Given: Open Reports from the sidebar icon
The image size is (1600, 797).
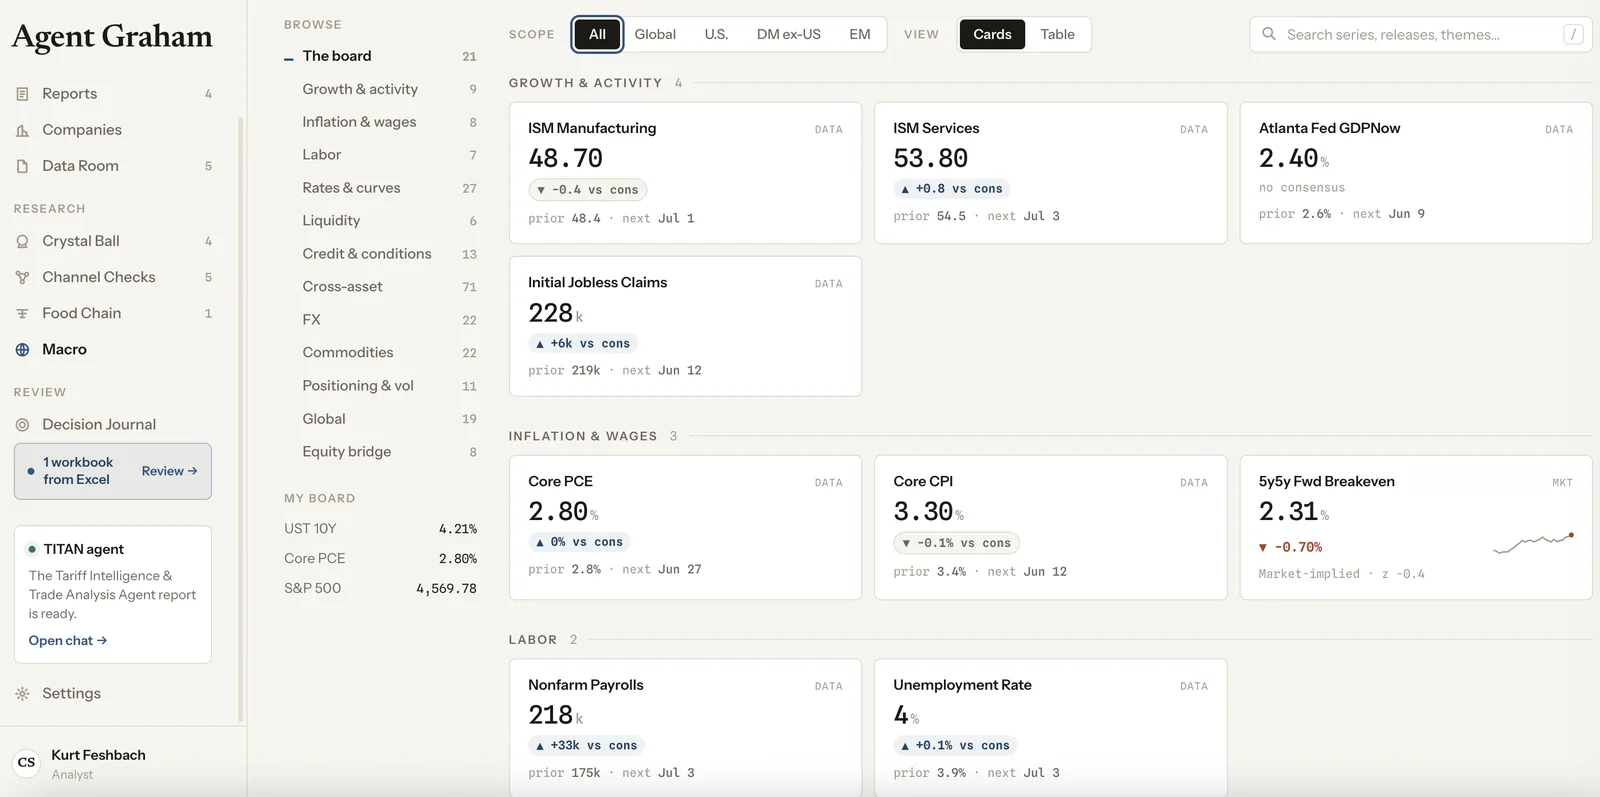Looking at the screenshot, I should pos(22,94).
